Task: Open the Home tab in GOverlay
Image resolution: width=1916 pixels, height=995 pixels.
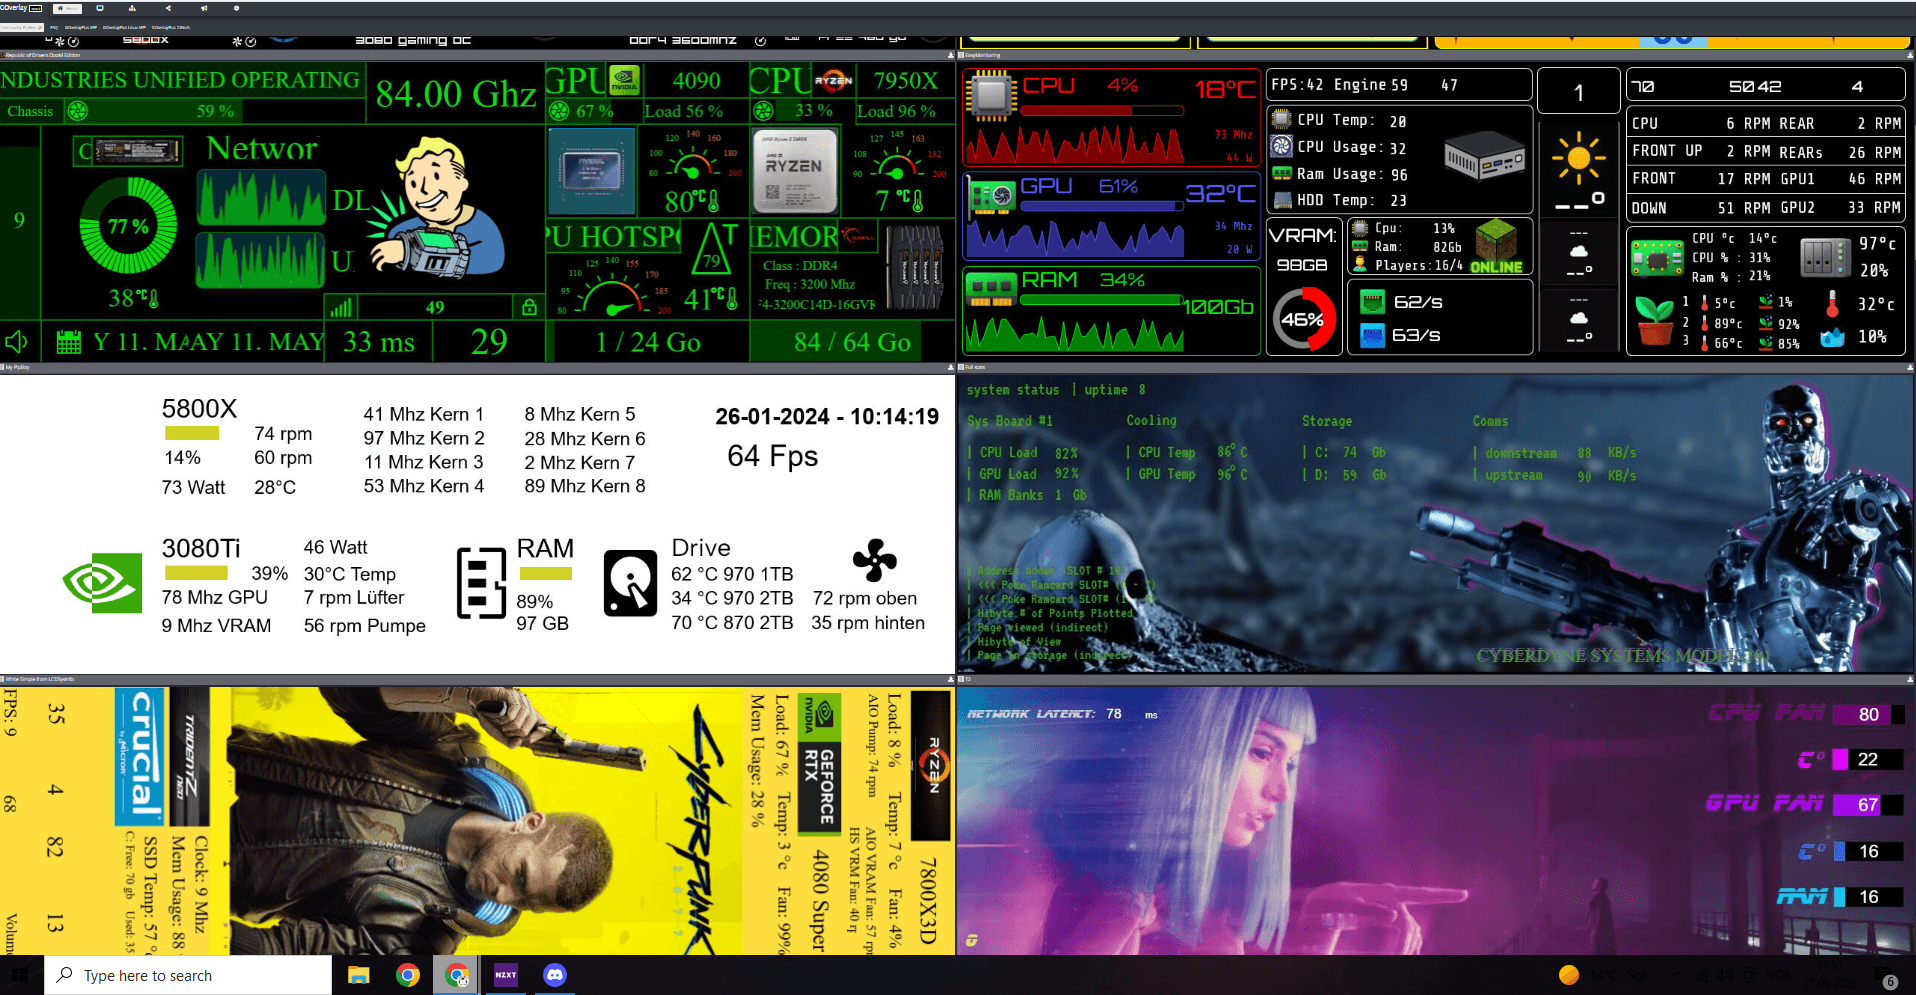Action: pos(67,8)
